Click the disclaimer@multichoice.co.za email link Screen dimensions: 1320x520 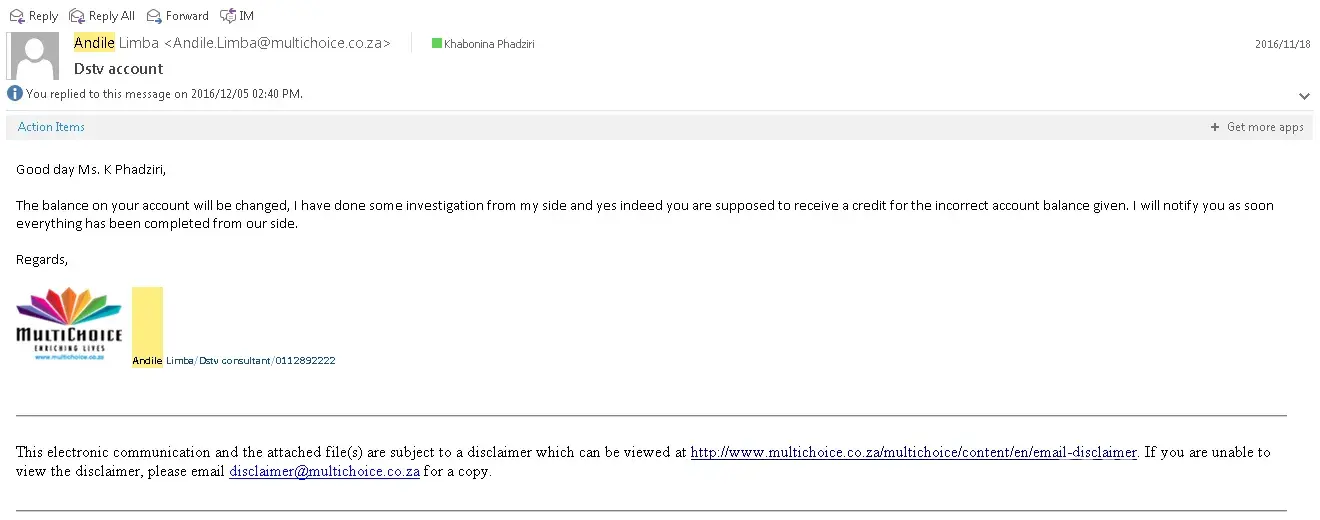click(x=324, y=471)
